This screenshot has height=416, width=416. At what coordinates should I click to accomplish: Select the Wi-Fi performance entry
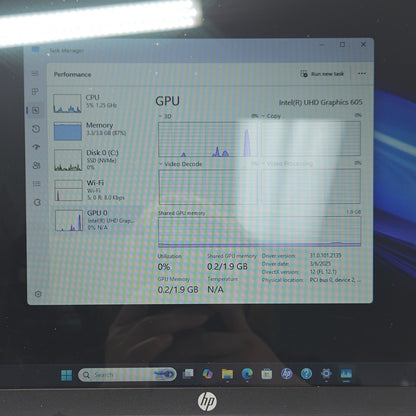coord(97,190)
